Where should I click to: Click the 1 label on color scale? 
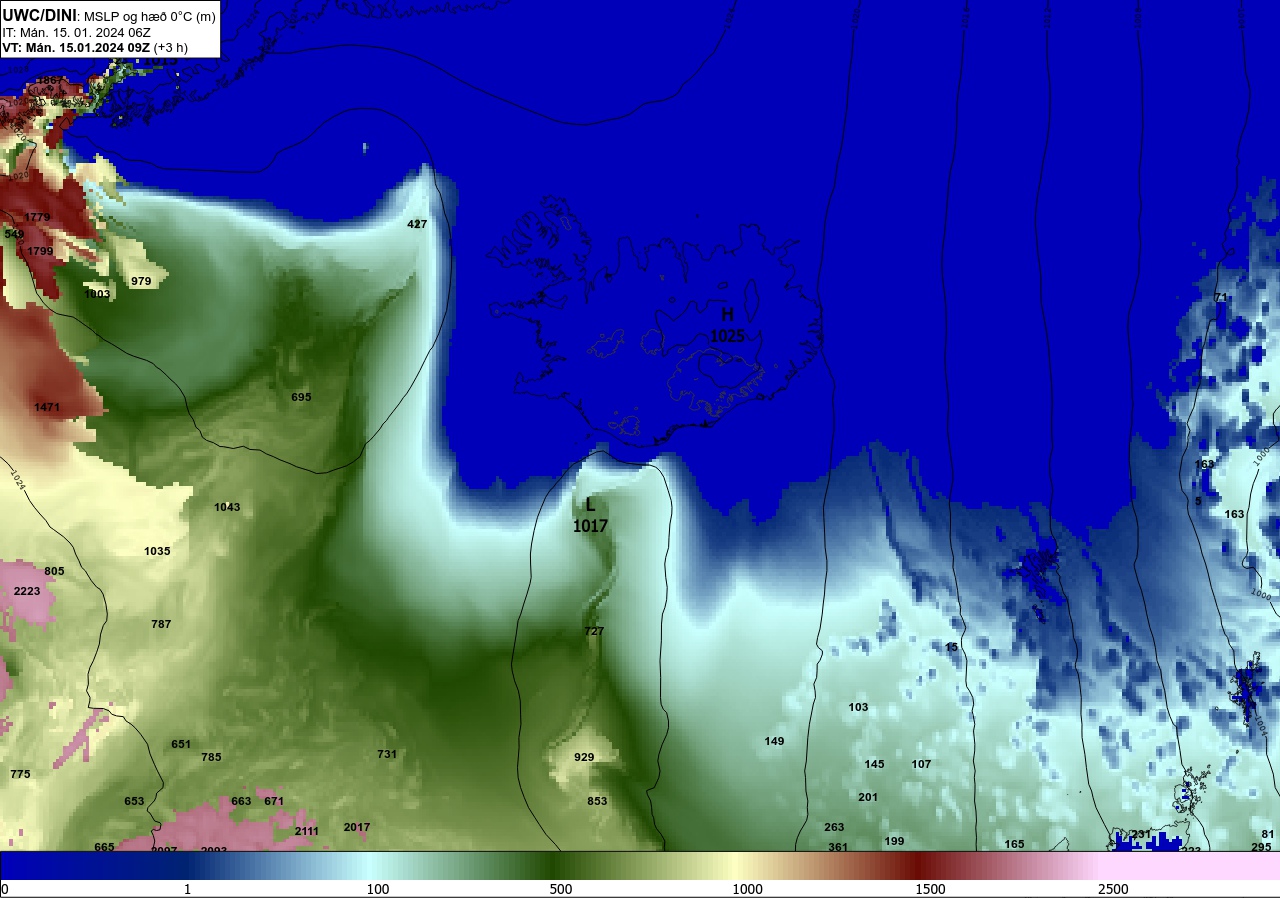click(187, 889)
